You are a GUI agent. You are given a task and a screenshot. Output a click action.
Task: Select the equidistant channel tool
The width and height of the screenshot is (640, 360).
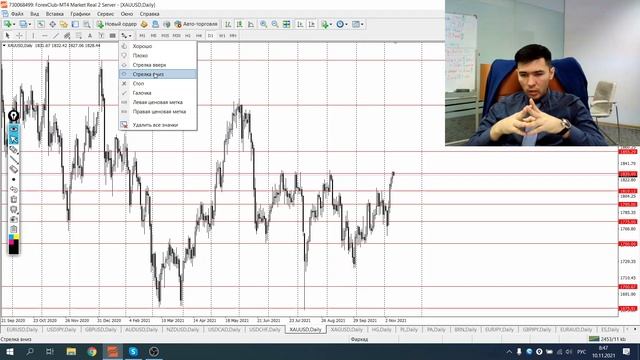pos(67,36)
